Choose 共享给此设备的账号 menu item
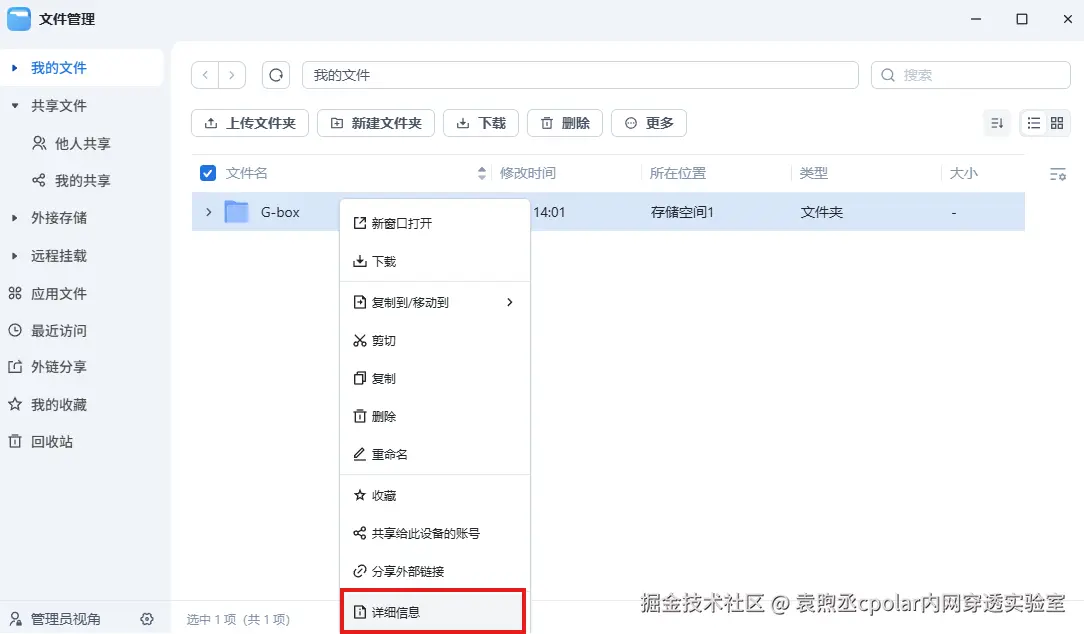1084x634 pixels. click(435, 533)
